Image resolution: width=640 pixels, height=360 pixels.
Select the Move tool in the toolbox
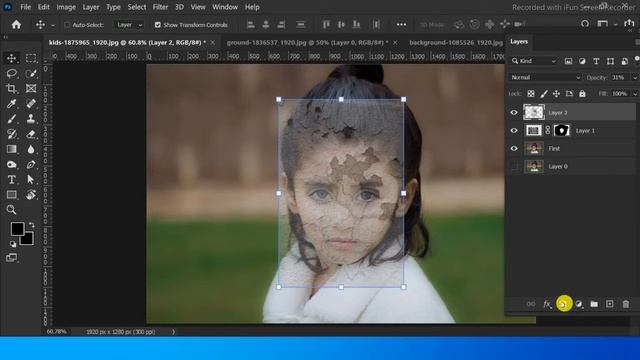pyautogui.click(x=11, y=58)
